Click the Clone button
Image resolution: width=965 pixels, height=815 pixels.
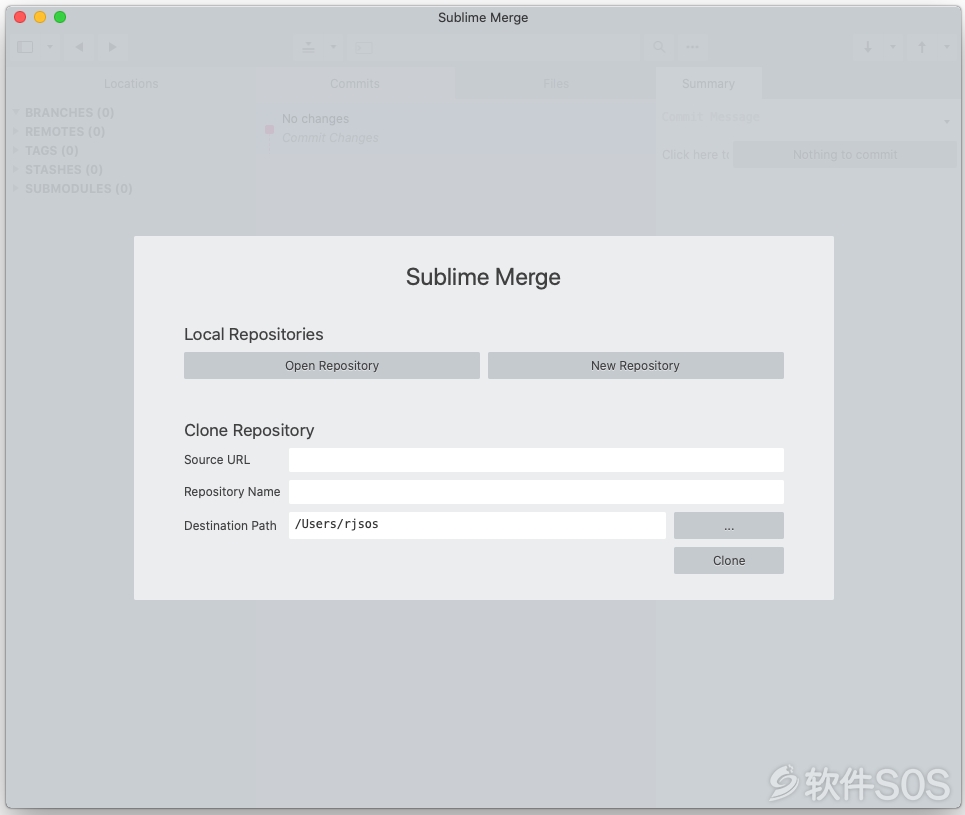(729, 561)
